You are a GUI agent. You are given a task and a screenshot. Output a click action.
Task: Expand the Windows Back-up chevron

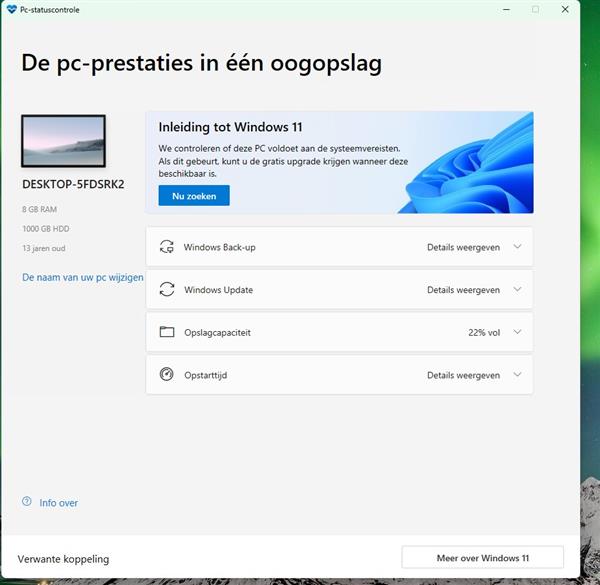pyautogui.click(x=517, y=247)
